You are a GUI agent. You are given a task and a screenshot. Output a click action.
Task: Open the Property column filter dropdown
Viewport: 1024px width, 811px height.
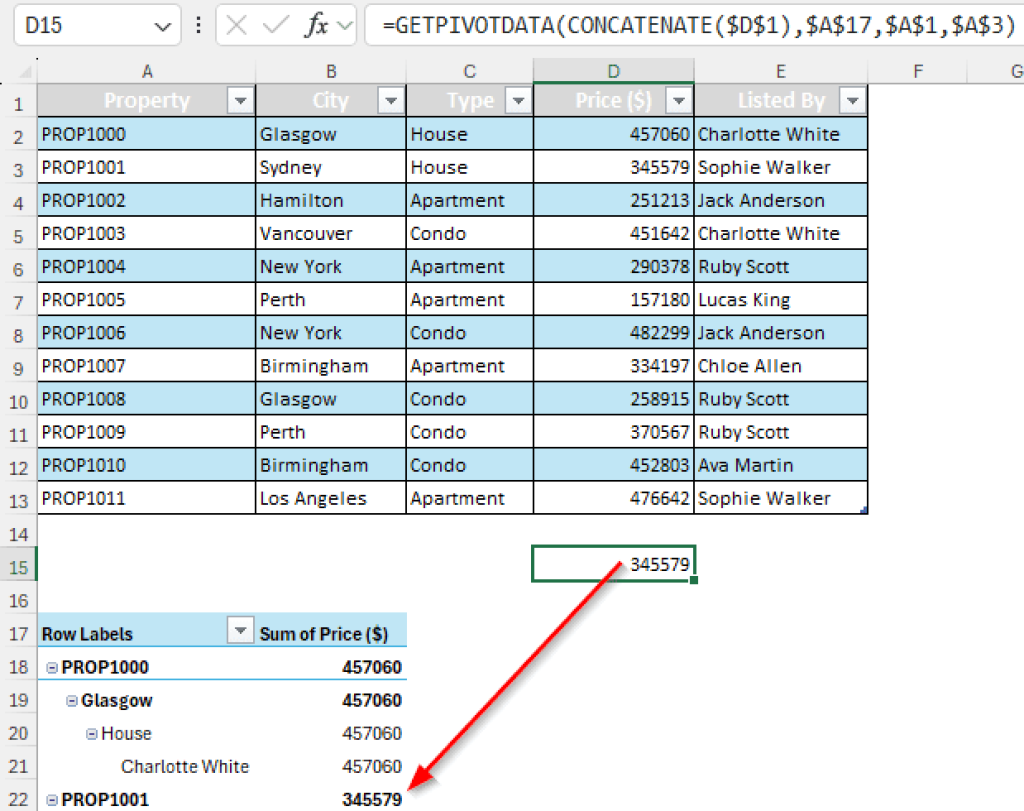pyautogui.click(x=241, y=101)
